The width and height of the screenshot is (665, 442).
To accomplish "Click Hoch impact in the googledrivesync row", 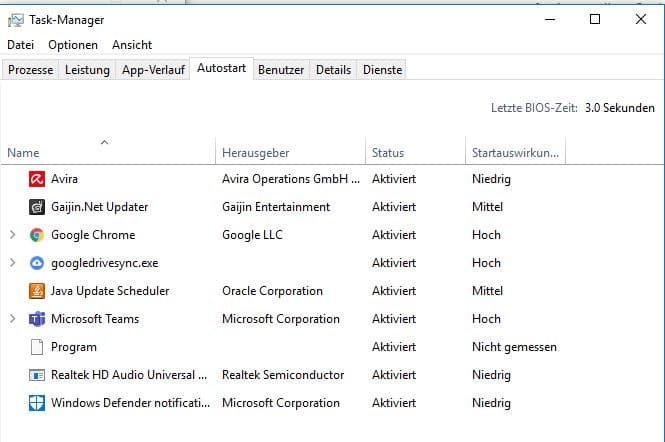I will click(x=486, y=263).
